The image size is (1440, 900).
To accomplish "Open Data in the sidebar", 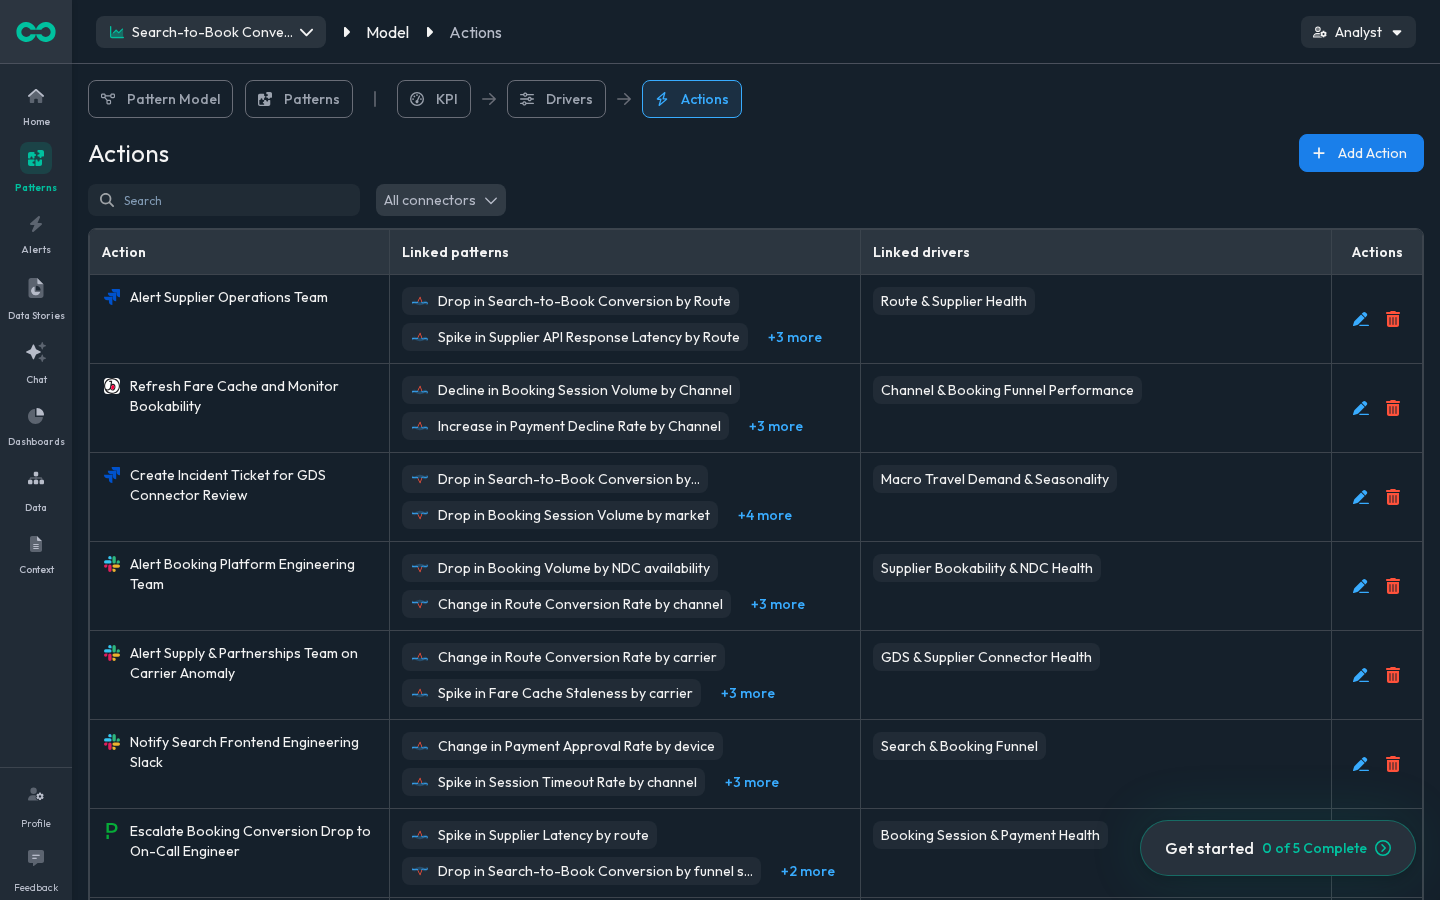I will 36,490.
